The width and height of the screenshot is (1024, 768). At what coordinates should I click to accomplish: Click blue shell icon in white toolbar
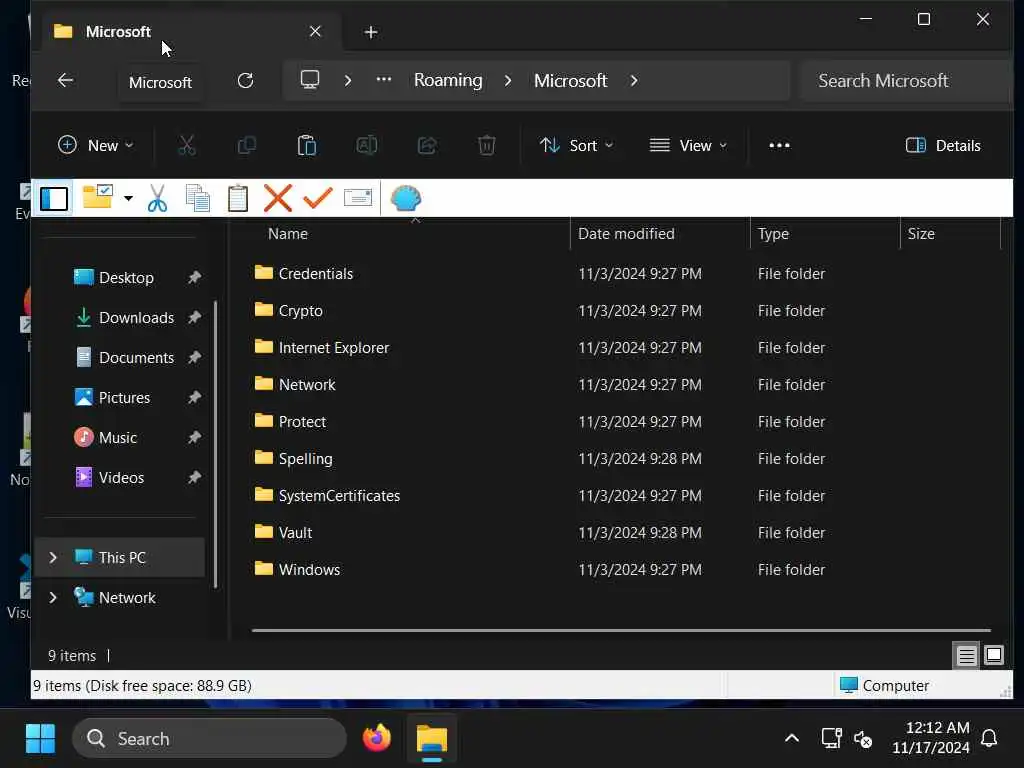tap(406, 199)
